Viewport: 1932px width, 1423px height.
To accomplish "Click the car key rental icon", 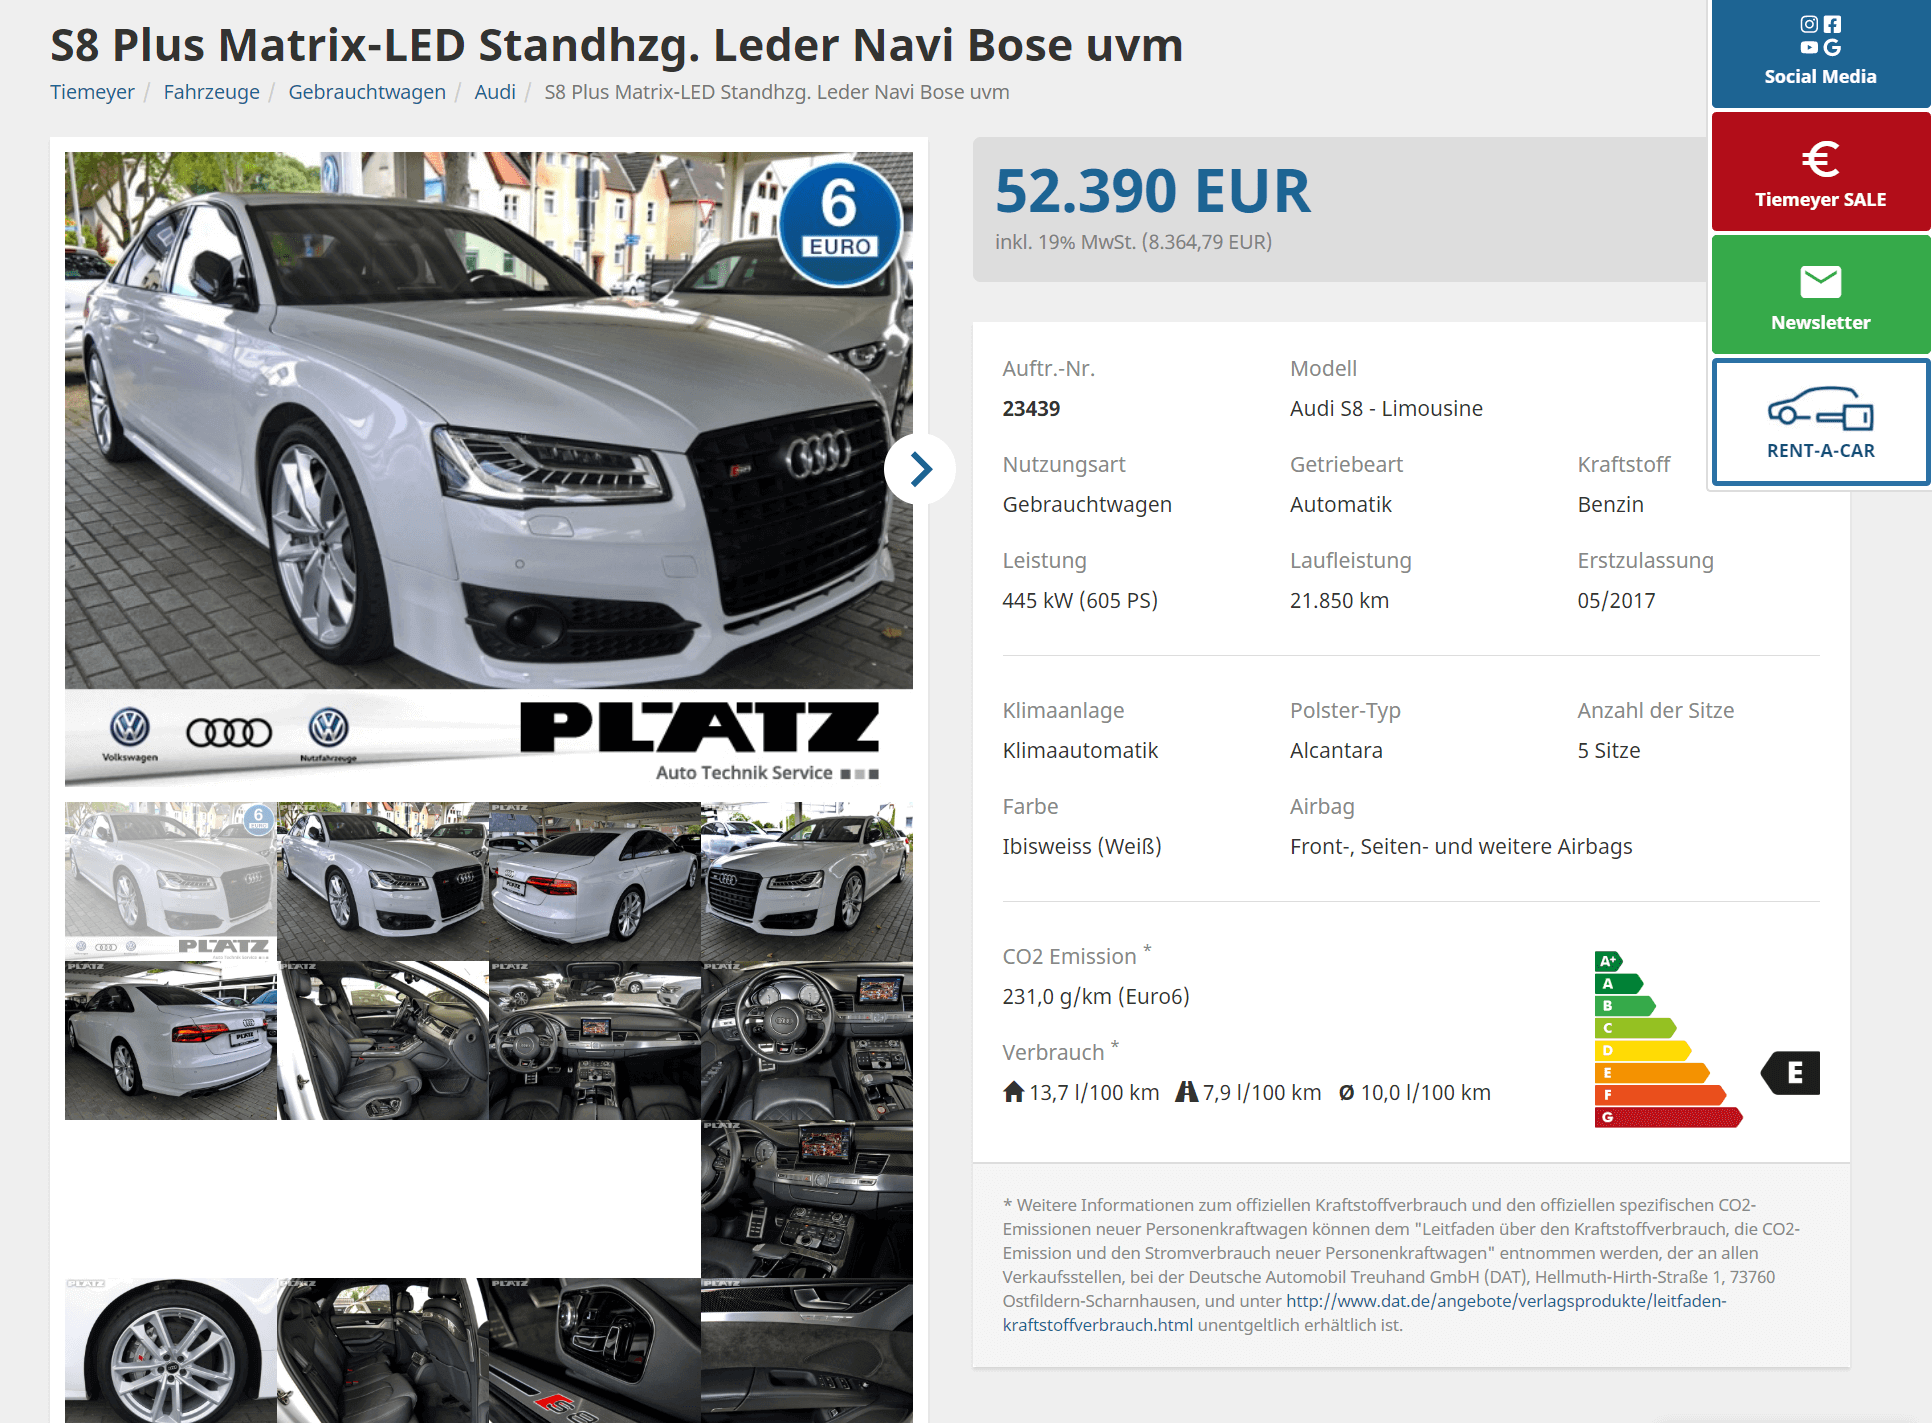I will point(1820,408).
